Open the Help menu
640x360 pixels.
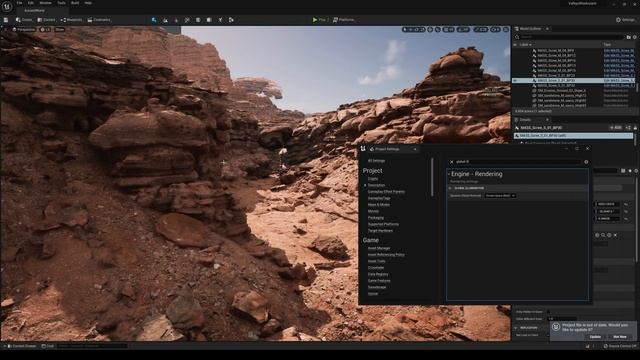pos(88,3)
